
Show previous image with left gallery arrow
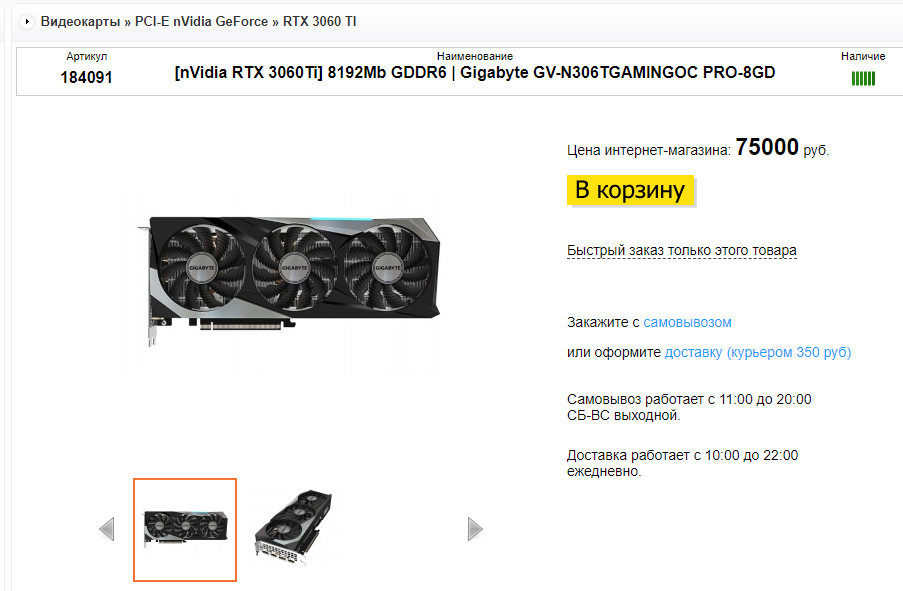click(107, 529)
